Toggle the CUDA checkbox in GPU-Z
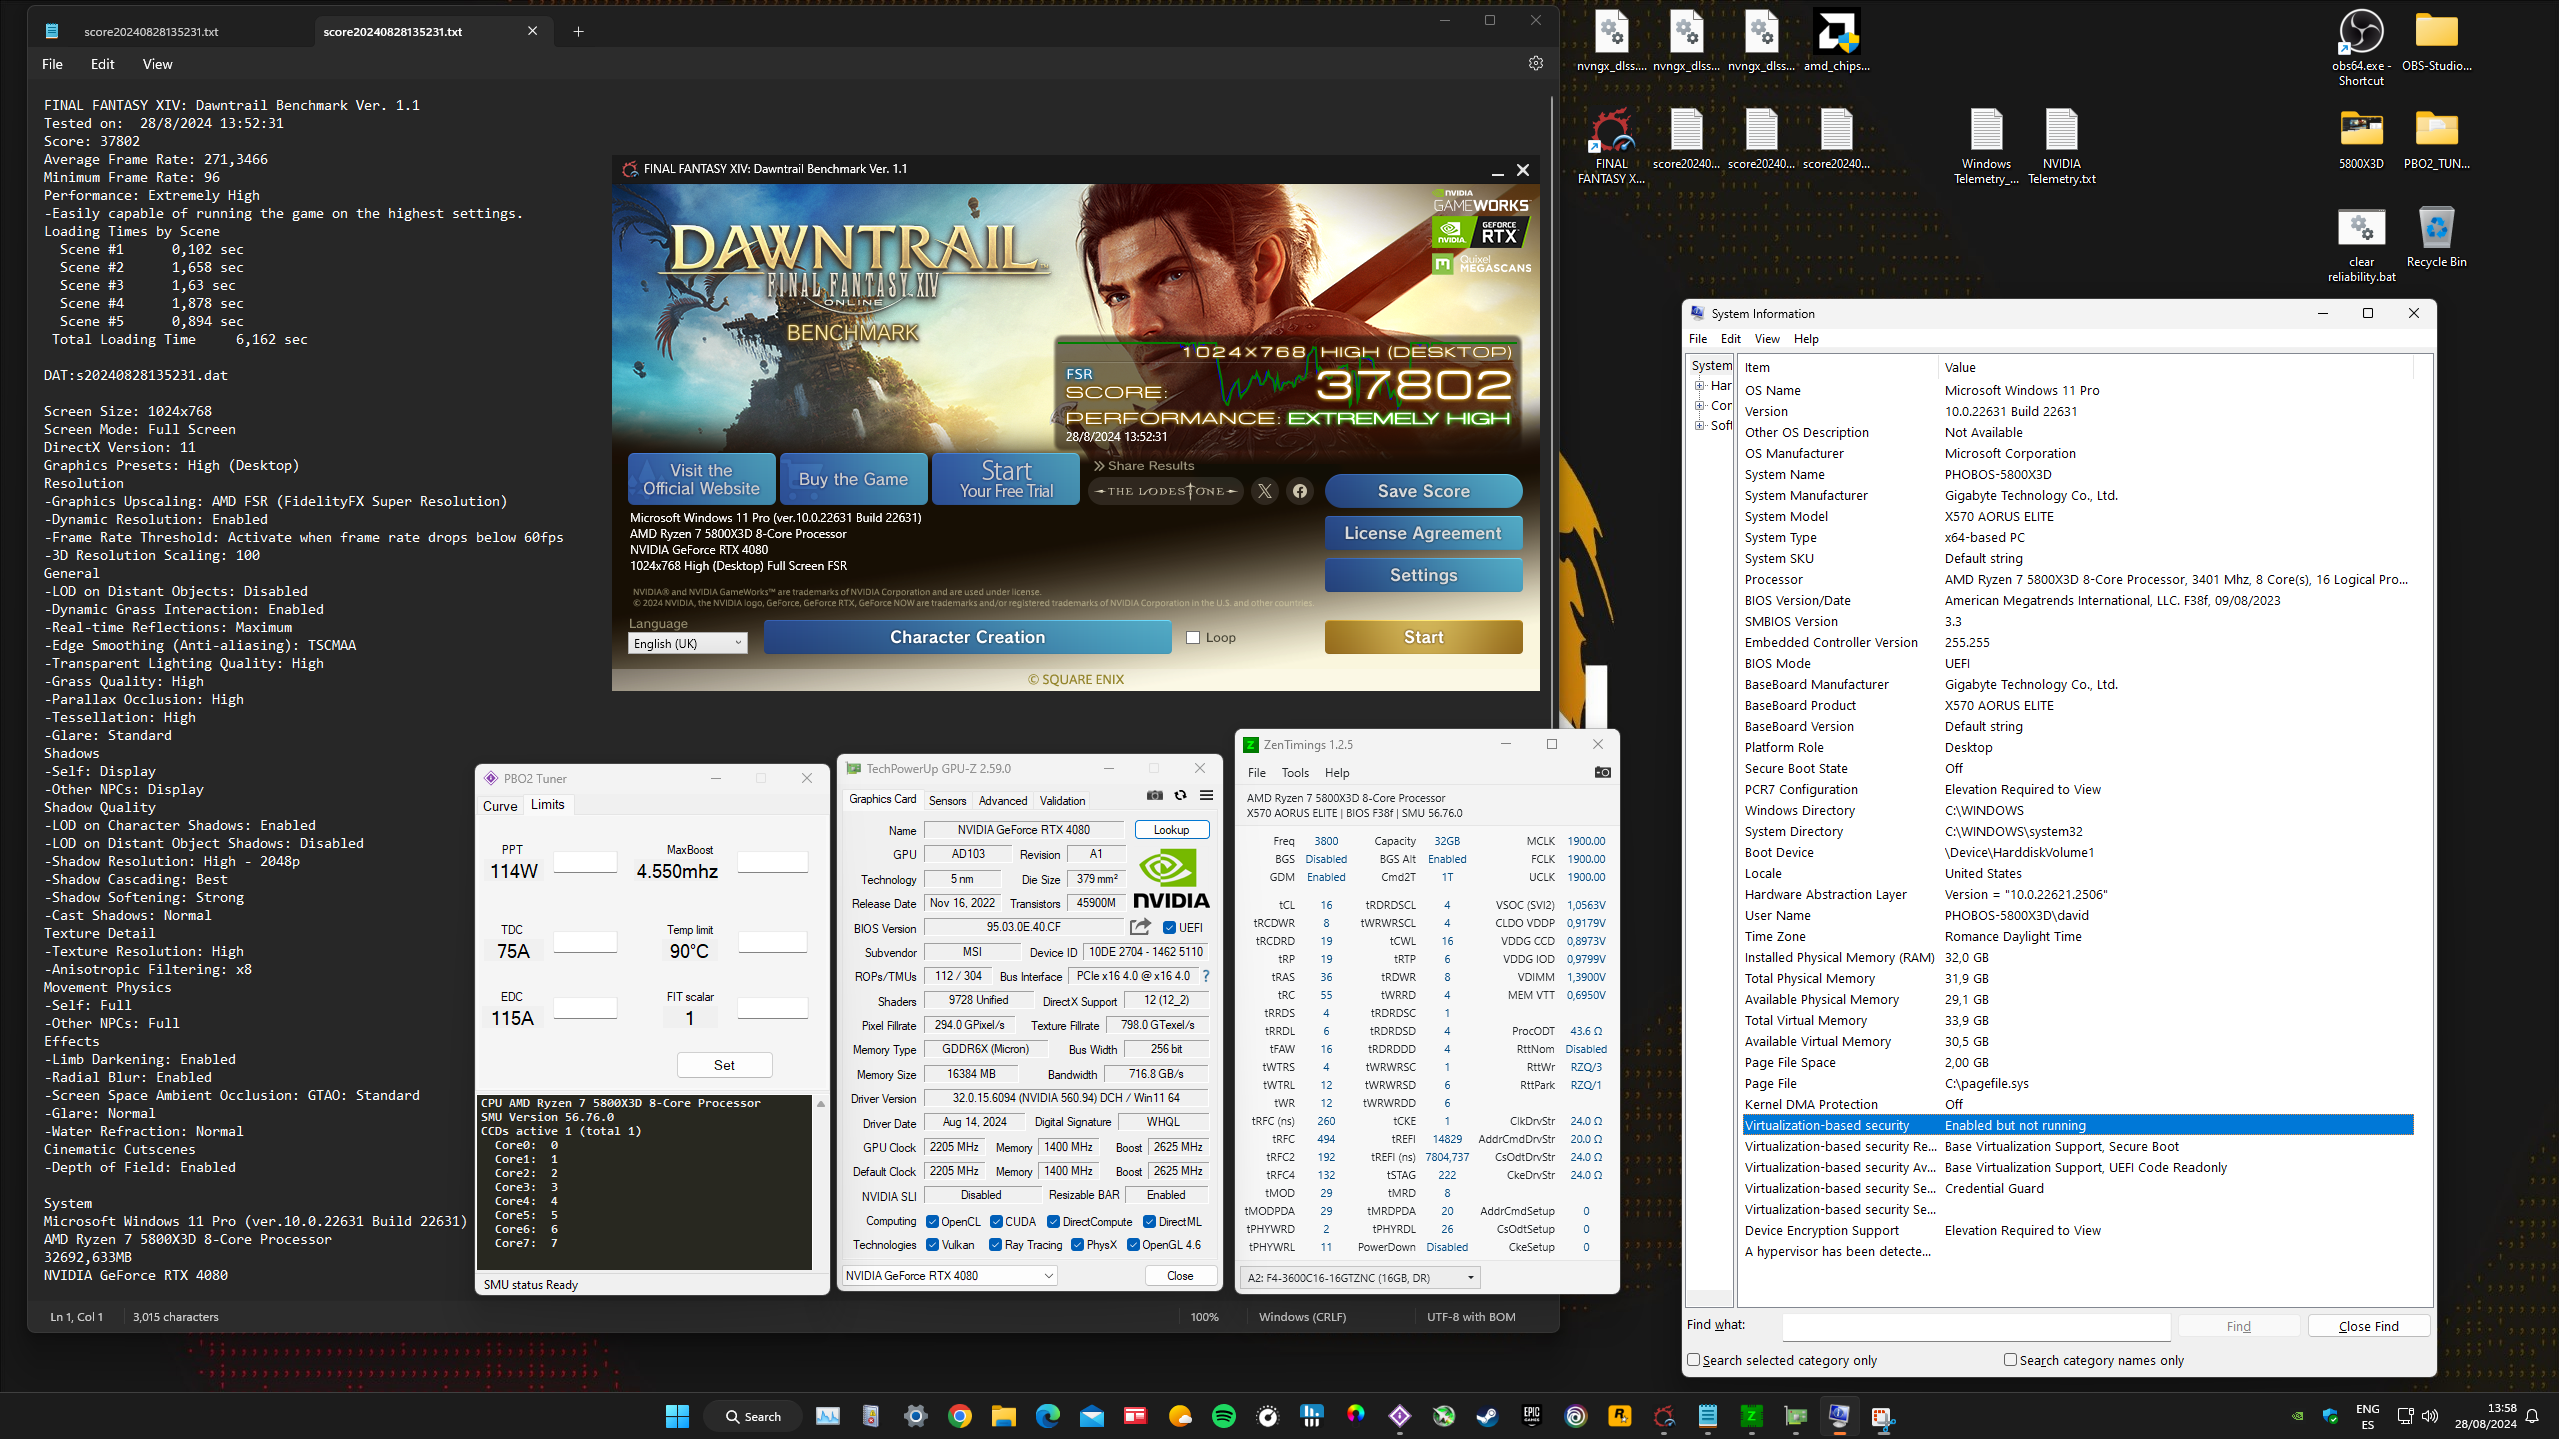This screenshot has width=2559, height=1439. coord(996,1221)
